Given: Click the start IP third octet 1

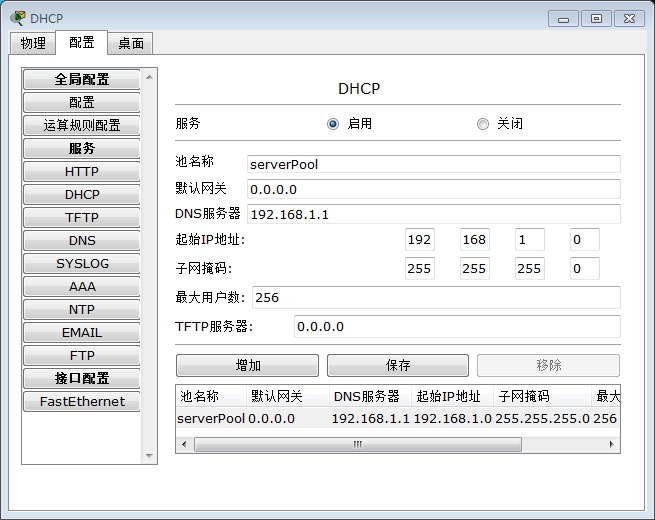Looking at the screenshot, I should 530,239.
